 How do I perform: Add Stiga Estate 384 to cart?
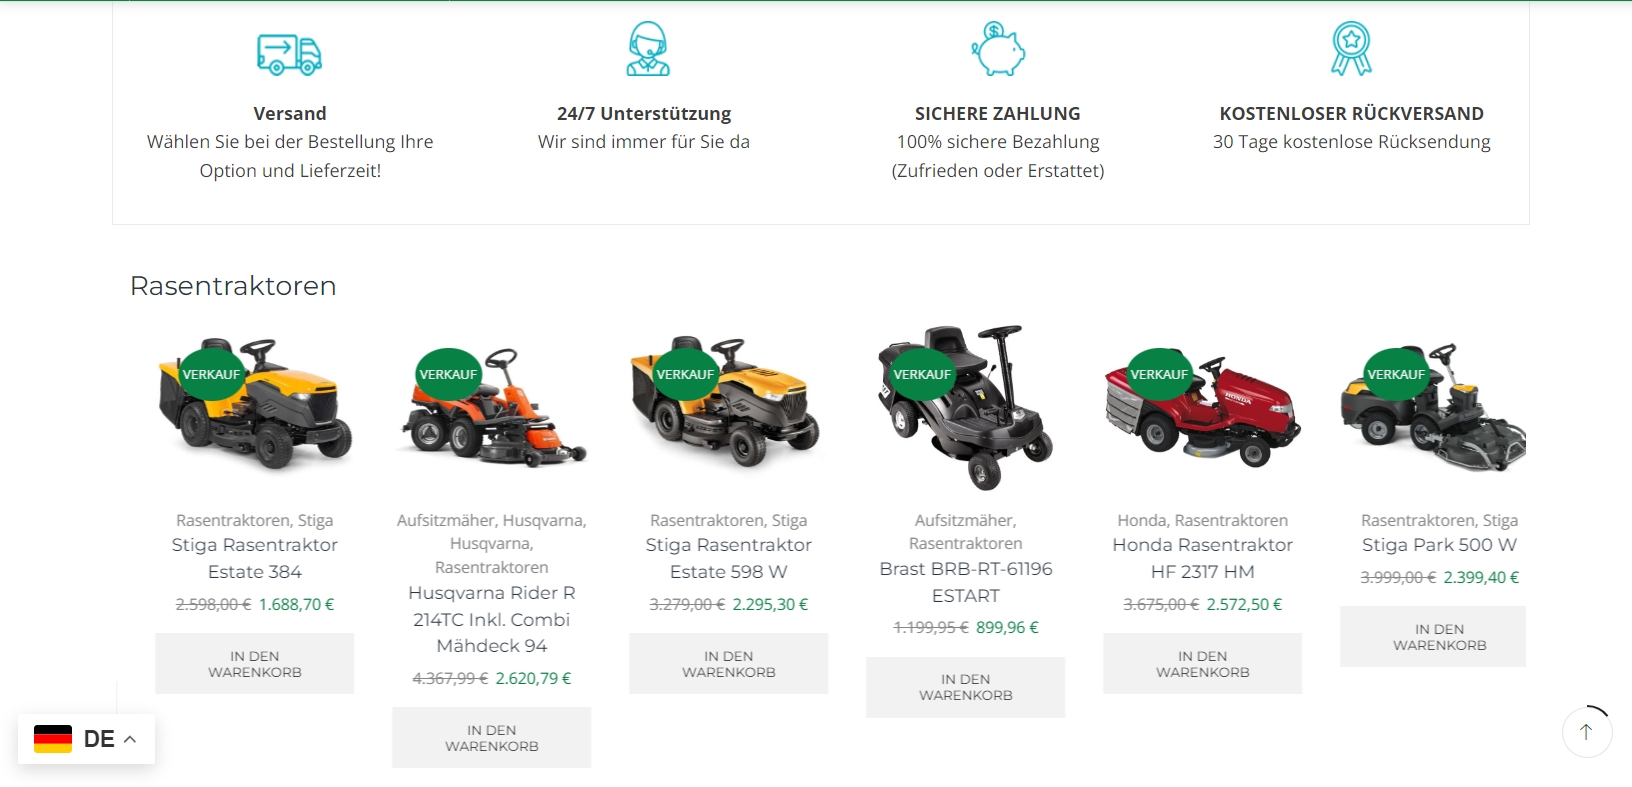click(x=254, y=664)
